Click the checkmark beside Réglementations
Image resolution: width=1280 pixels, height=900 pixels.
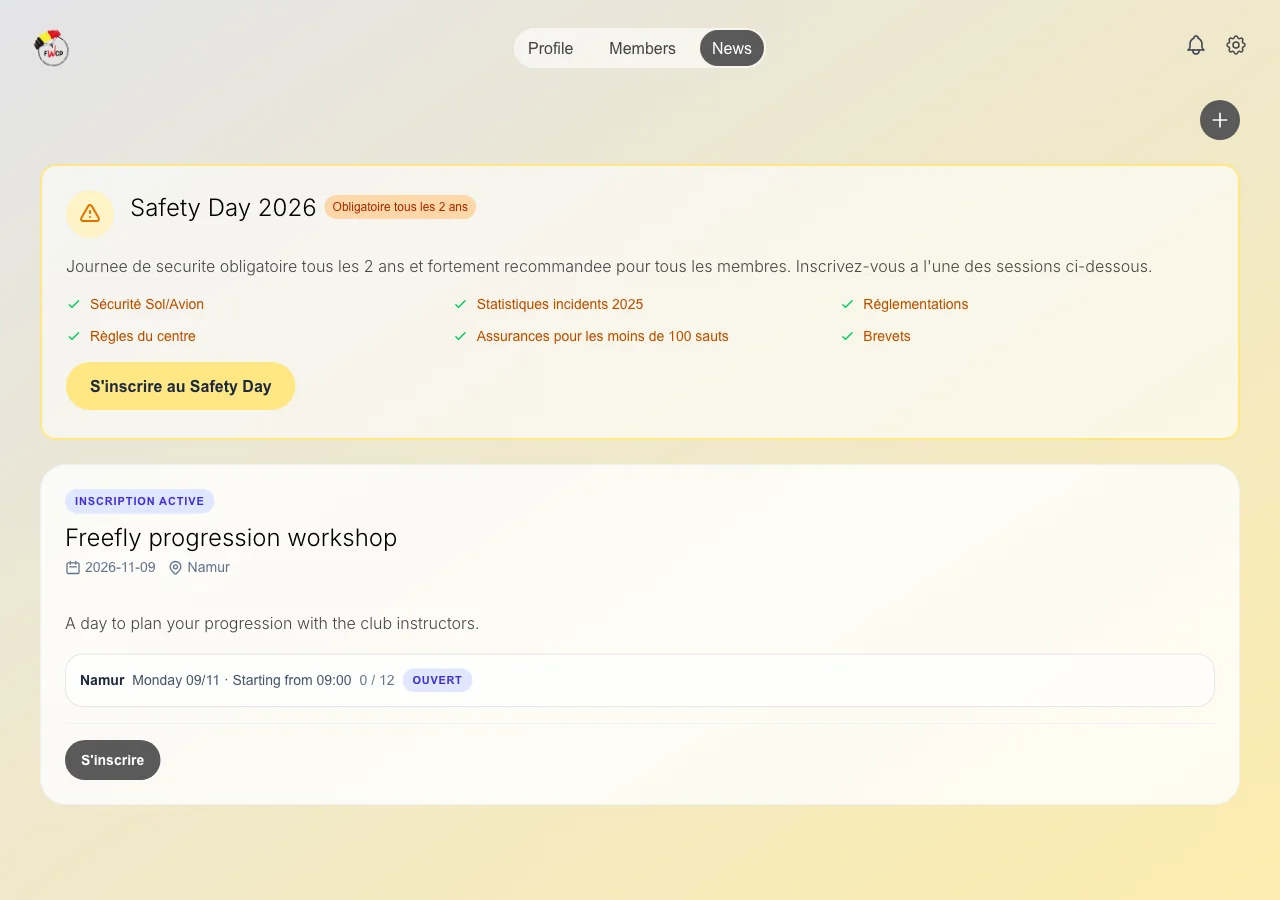[x=848, y=304]
